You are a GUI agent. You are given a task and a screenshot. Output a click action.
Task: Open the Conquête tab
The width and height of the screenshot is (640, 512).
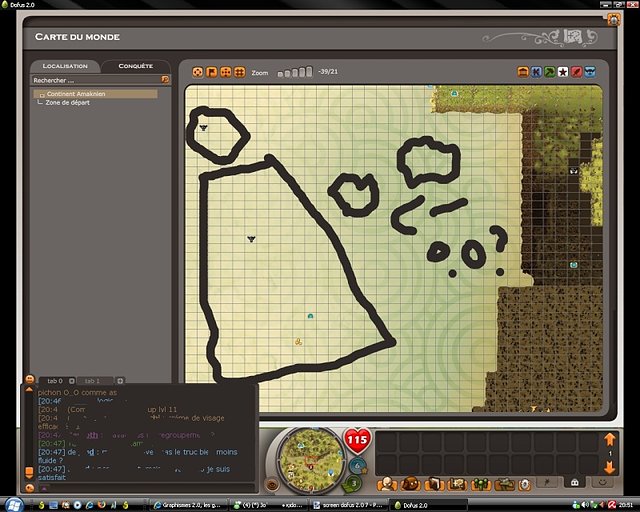[135, 66]
